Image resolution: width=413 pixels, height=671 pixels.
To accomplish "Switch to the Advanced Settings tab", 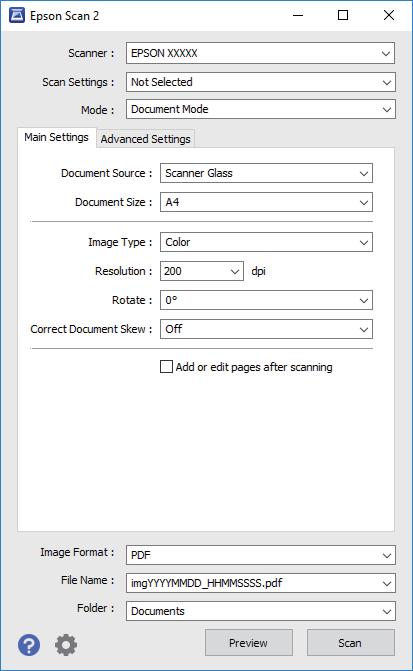I will [x=146, y=139].
